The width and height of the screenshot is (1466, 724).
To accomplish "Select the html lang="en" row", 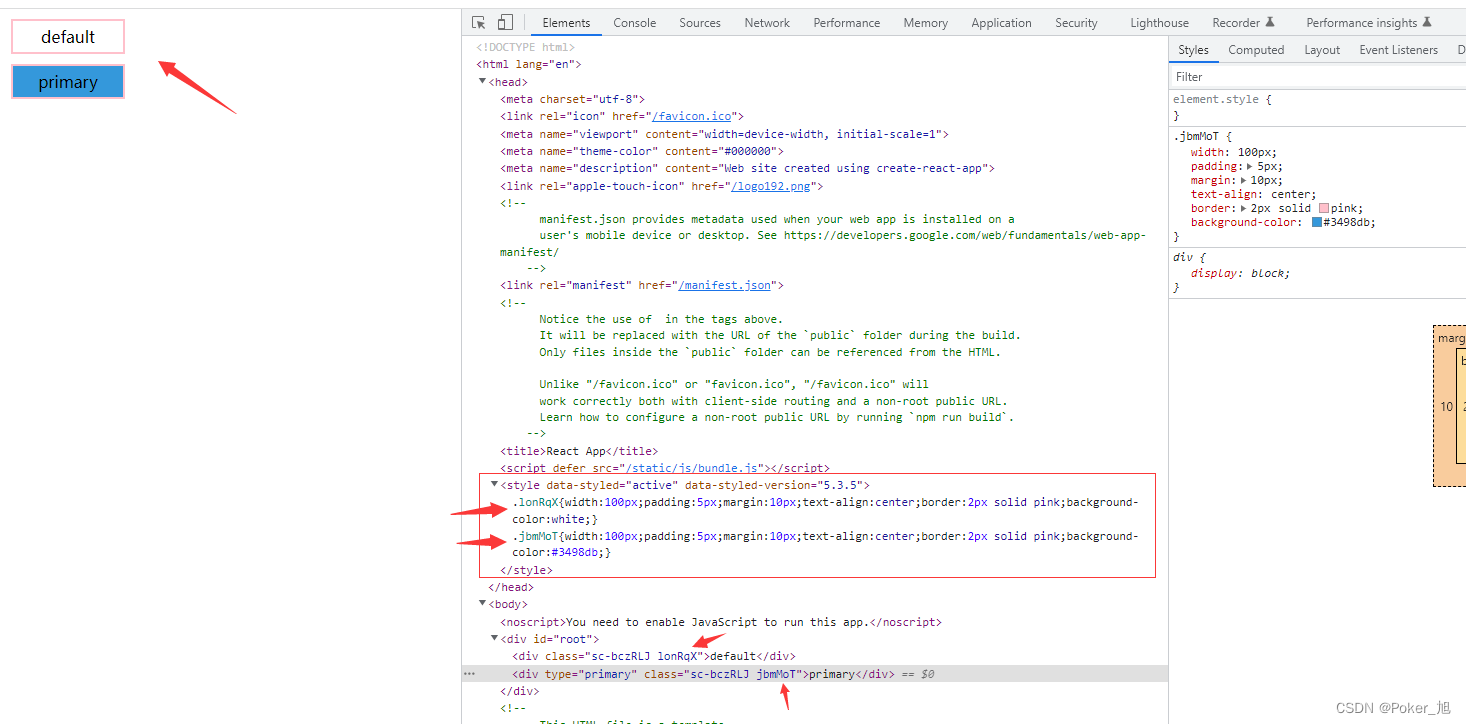I will pos(529,64).
